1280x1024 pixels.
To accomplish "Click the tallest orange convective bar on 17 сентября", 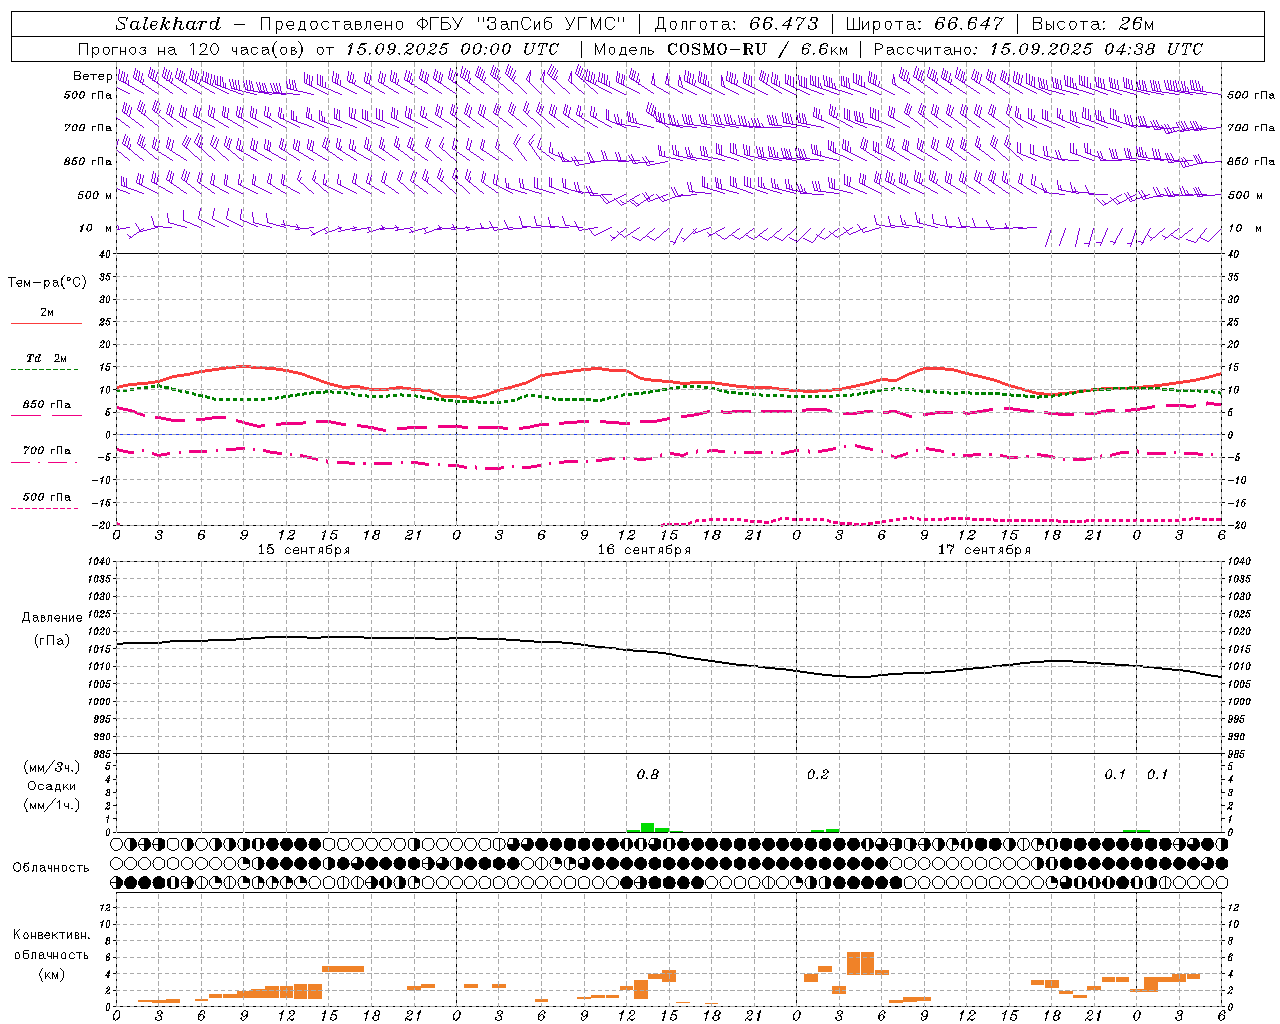I will 860,963.
